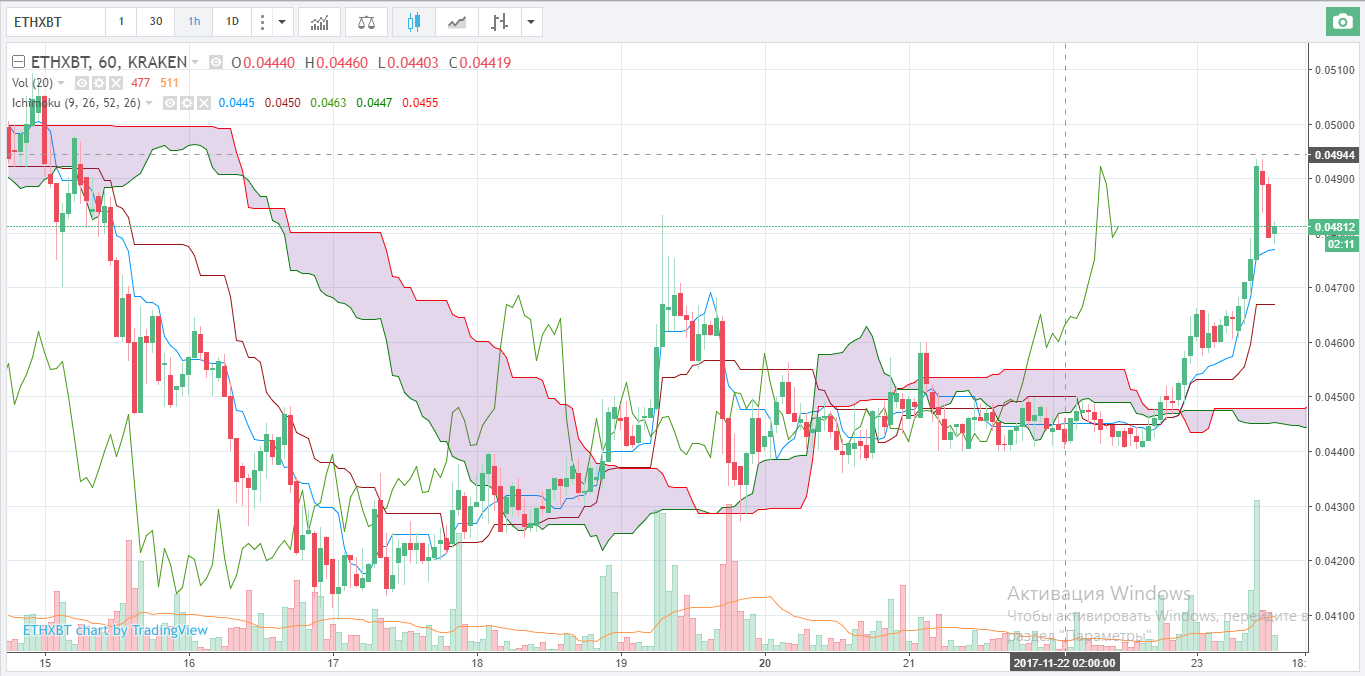Image resolution: width=1365 pixels, height=676 pixels.
Task: Select the 1 minute interval button
Action: [121, 21]
